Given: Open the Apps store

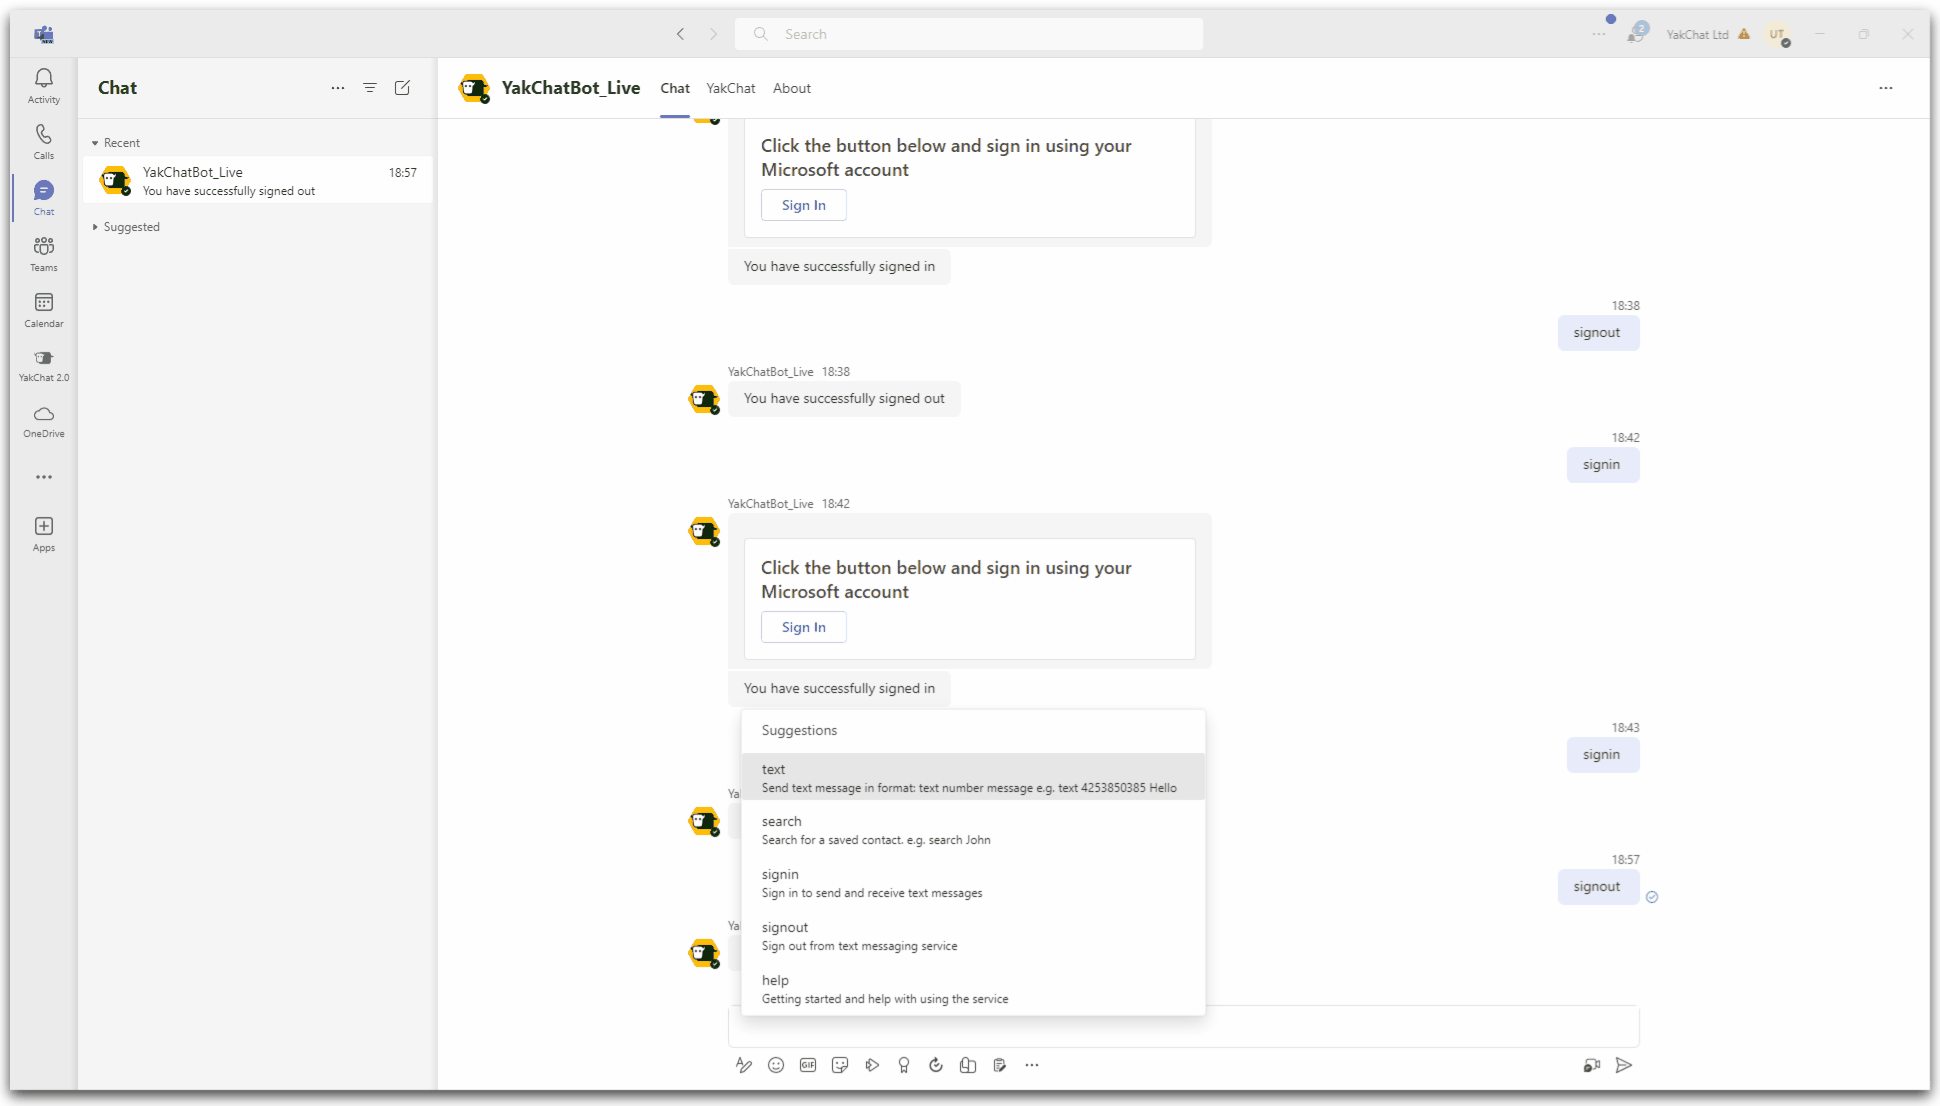Looking at the screenshot, I should (x=44, y=533).
